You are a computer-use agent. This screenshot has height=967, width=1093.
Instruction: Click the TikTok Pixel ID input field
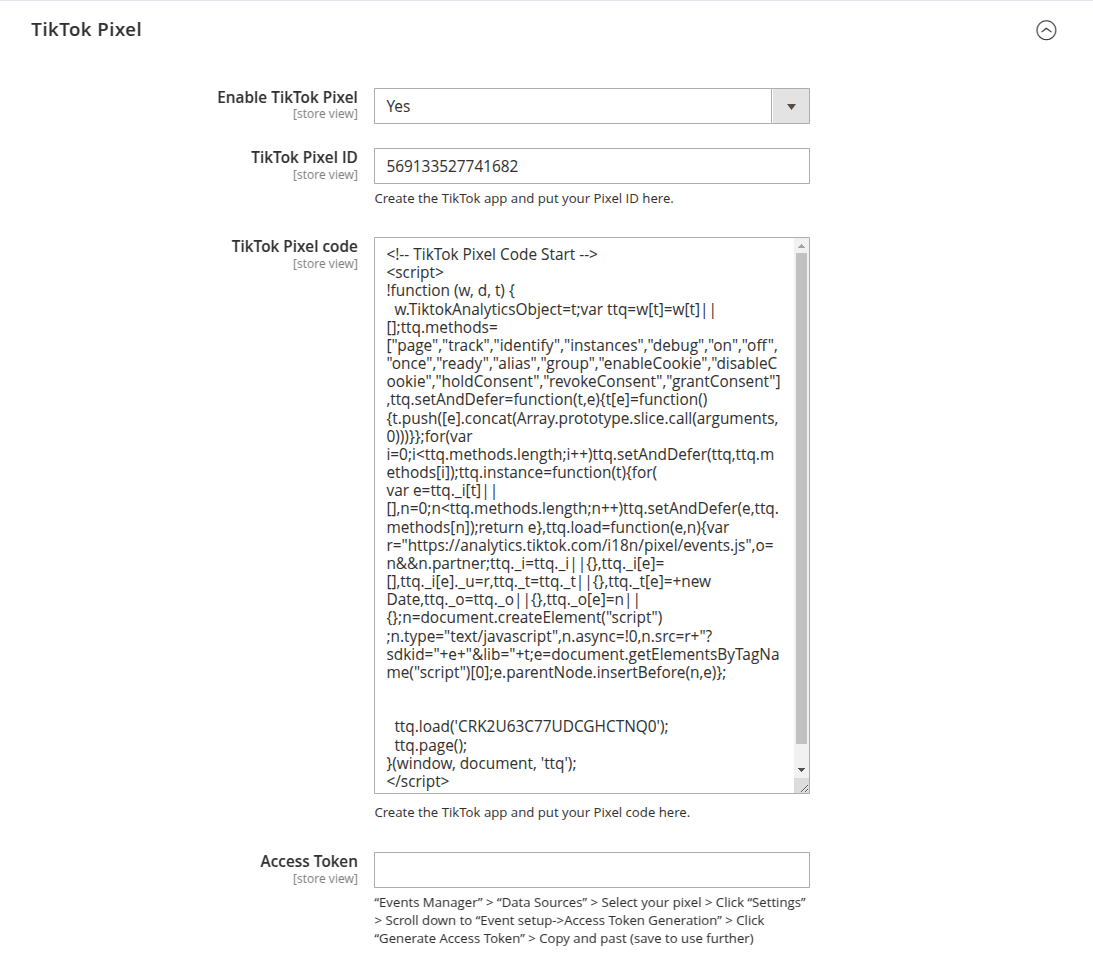pos(591,166)
